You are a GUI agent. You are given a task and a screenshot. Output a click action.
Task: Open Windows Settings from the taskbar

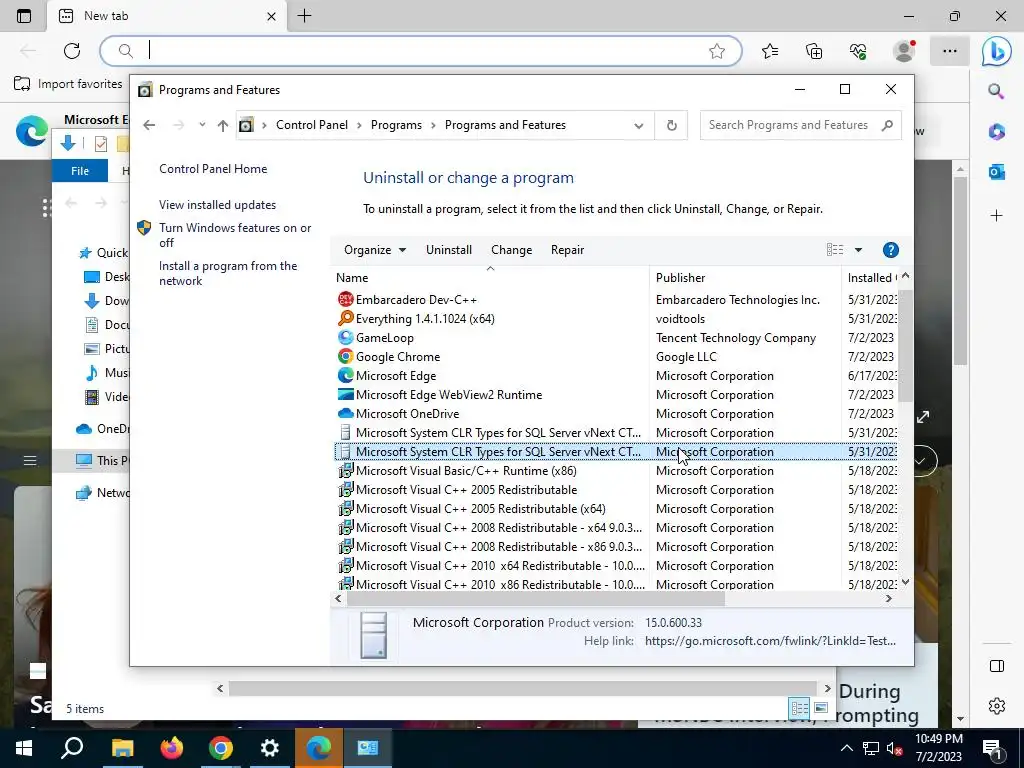[270, 748]
